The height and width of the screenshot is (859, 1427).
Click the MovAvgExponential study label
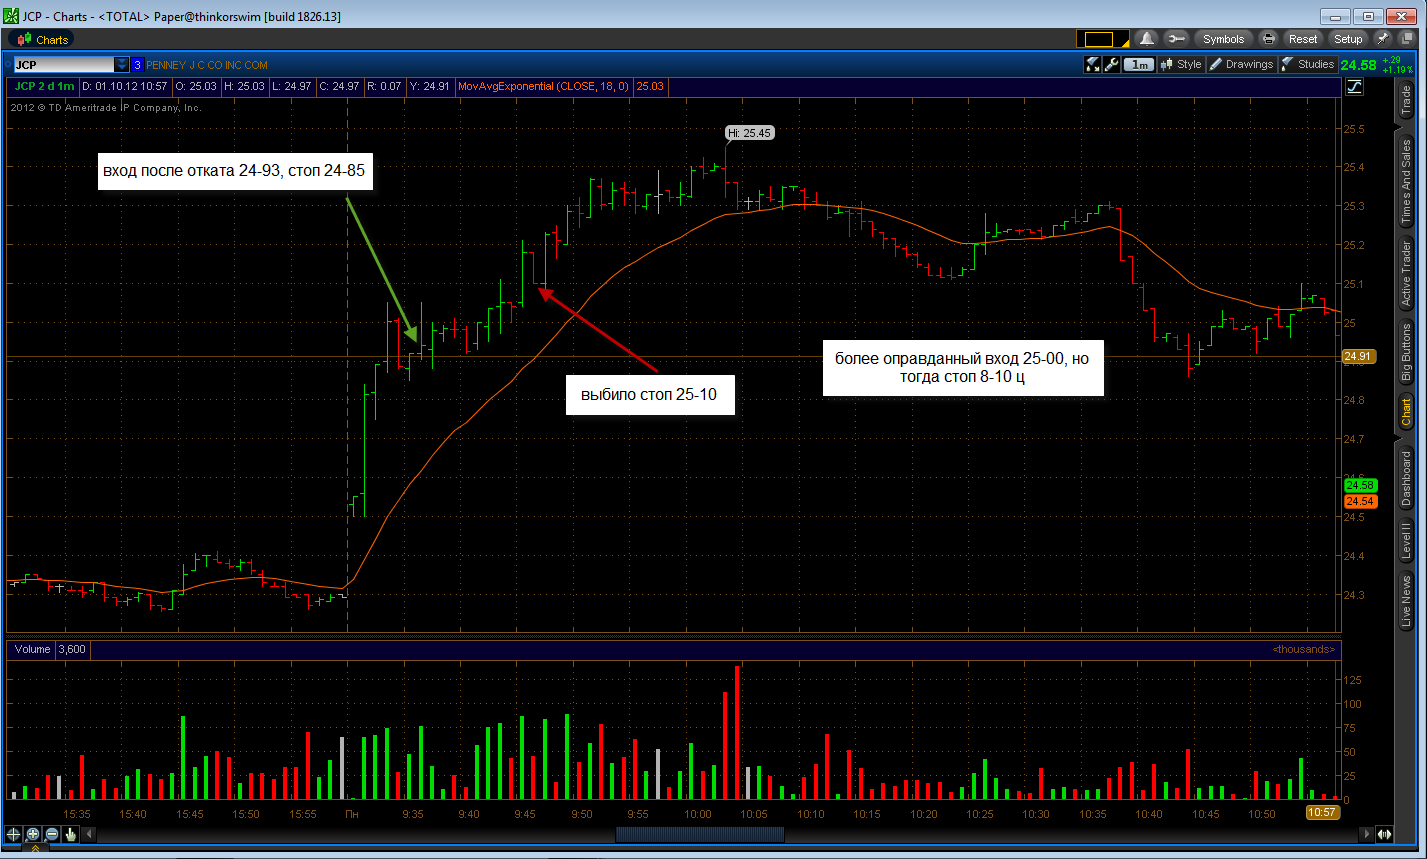click(x=543, y=86)
